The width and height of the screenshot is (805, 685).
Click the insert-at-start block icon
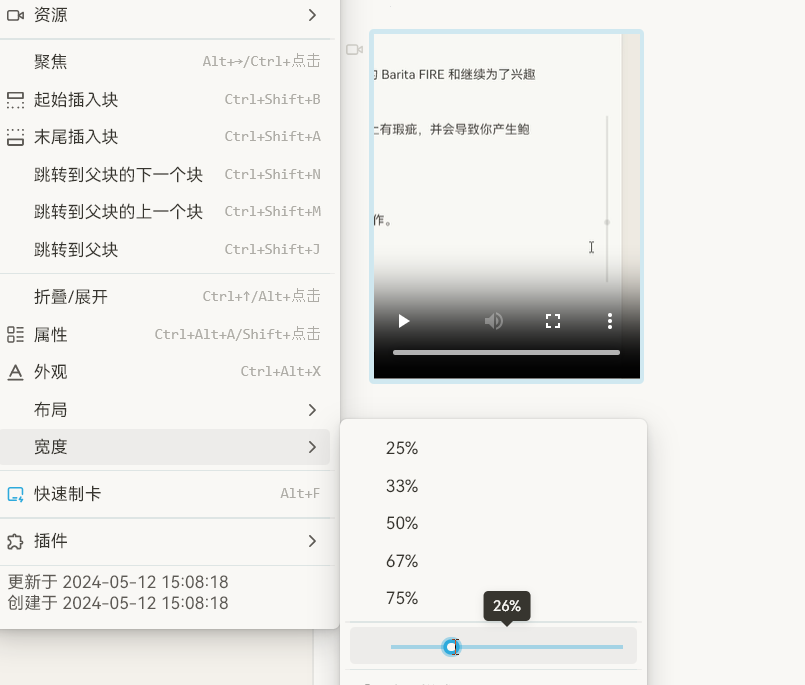point(15,100)
